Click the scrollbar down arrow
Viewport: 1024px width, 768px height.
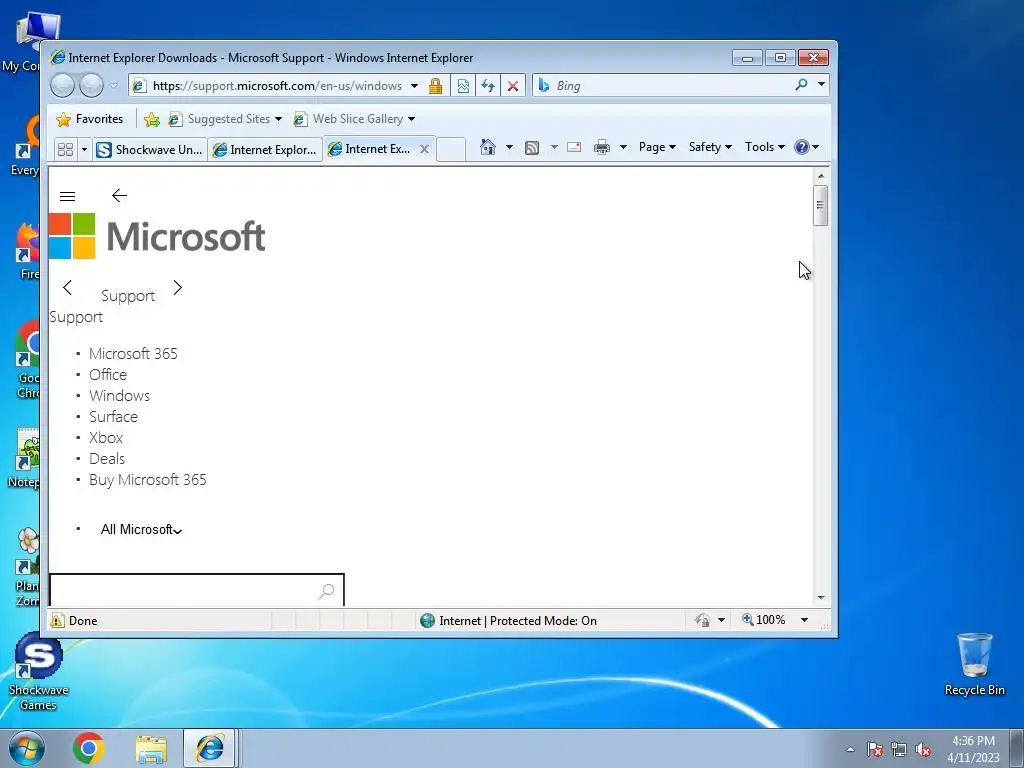click(821, 598)
